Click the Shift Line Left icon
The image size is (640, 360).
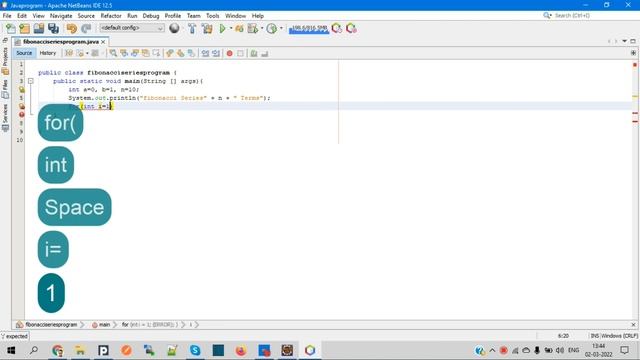click(x=205, y=53)
